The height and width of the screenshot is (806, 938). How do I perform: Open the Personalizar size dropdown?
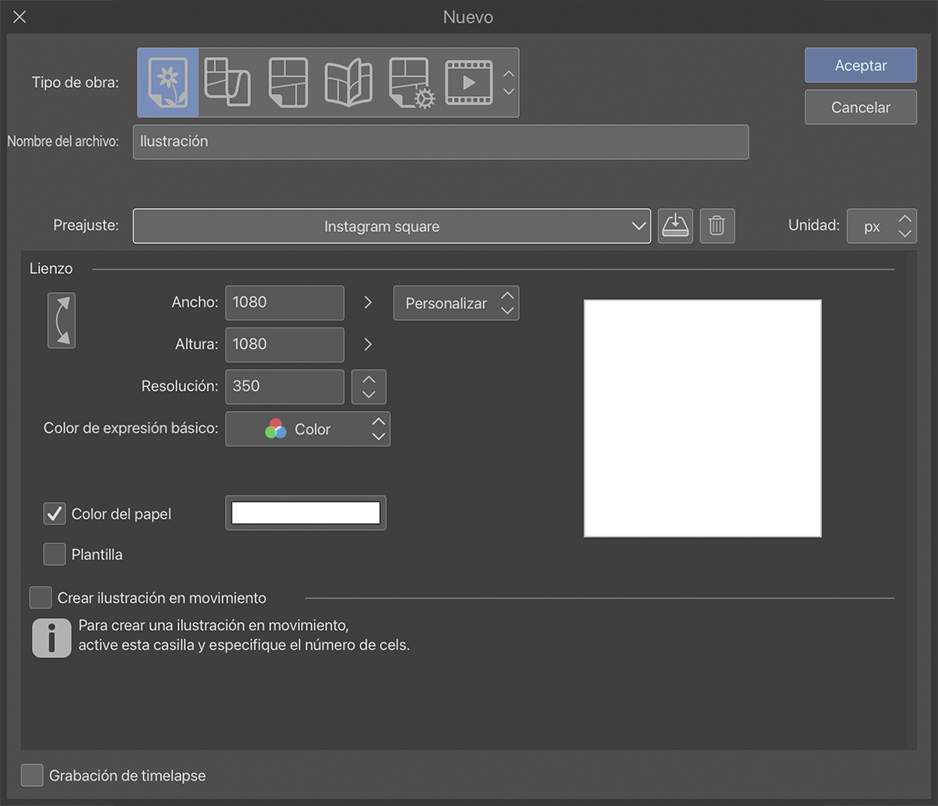point(456,303)
